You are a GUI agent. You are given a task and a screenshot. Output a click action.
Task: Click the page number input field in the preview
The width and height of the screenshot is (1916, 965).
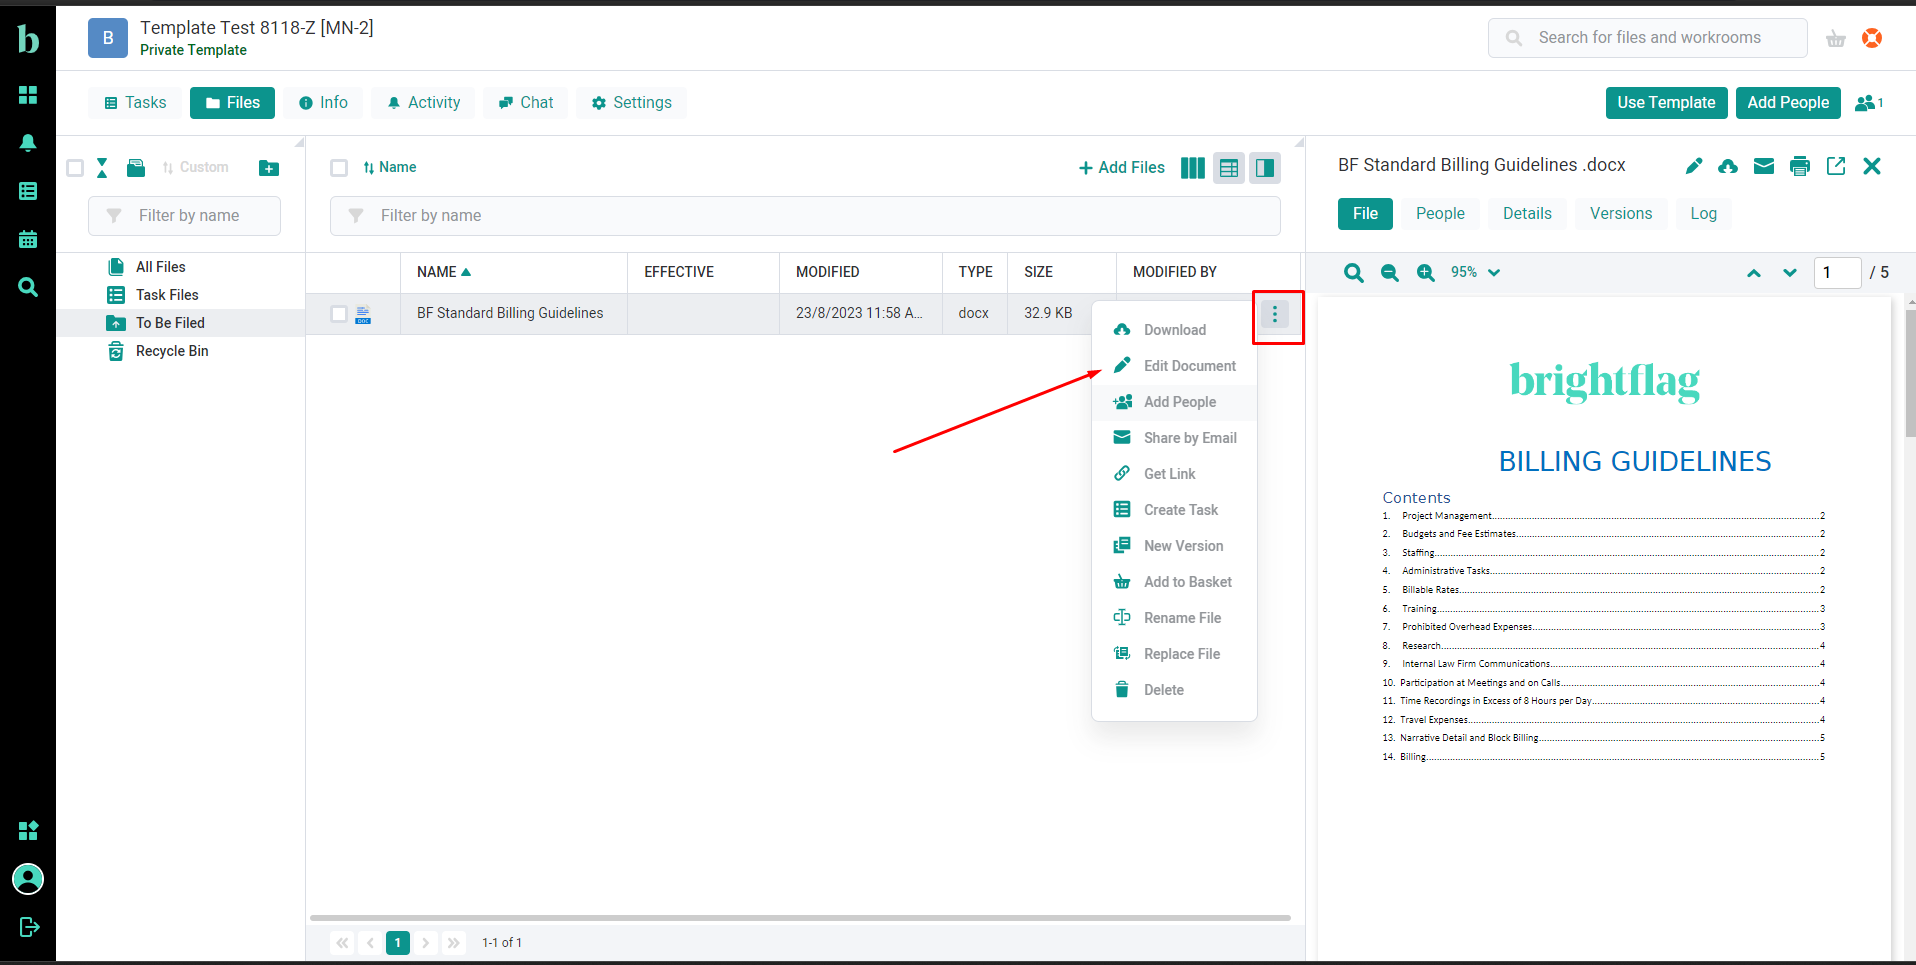(1837, 272)
